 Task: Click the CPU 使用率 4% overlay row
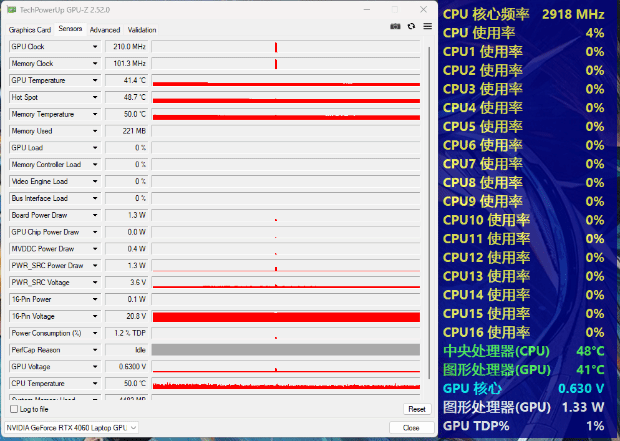[x=524, y=33]
